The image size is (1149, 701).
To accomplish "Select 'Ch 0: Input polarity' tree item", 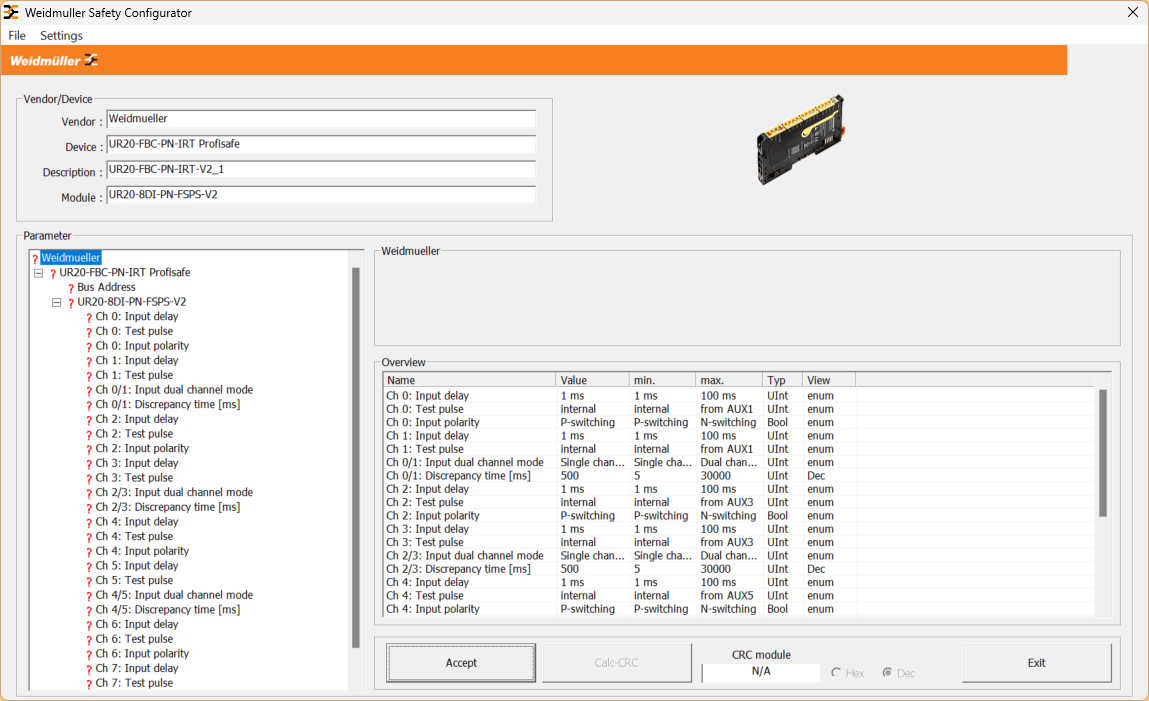I will click(x=142, y=346).
